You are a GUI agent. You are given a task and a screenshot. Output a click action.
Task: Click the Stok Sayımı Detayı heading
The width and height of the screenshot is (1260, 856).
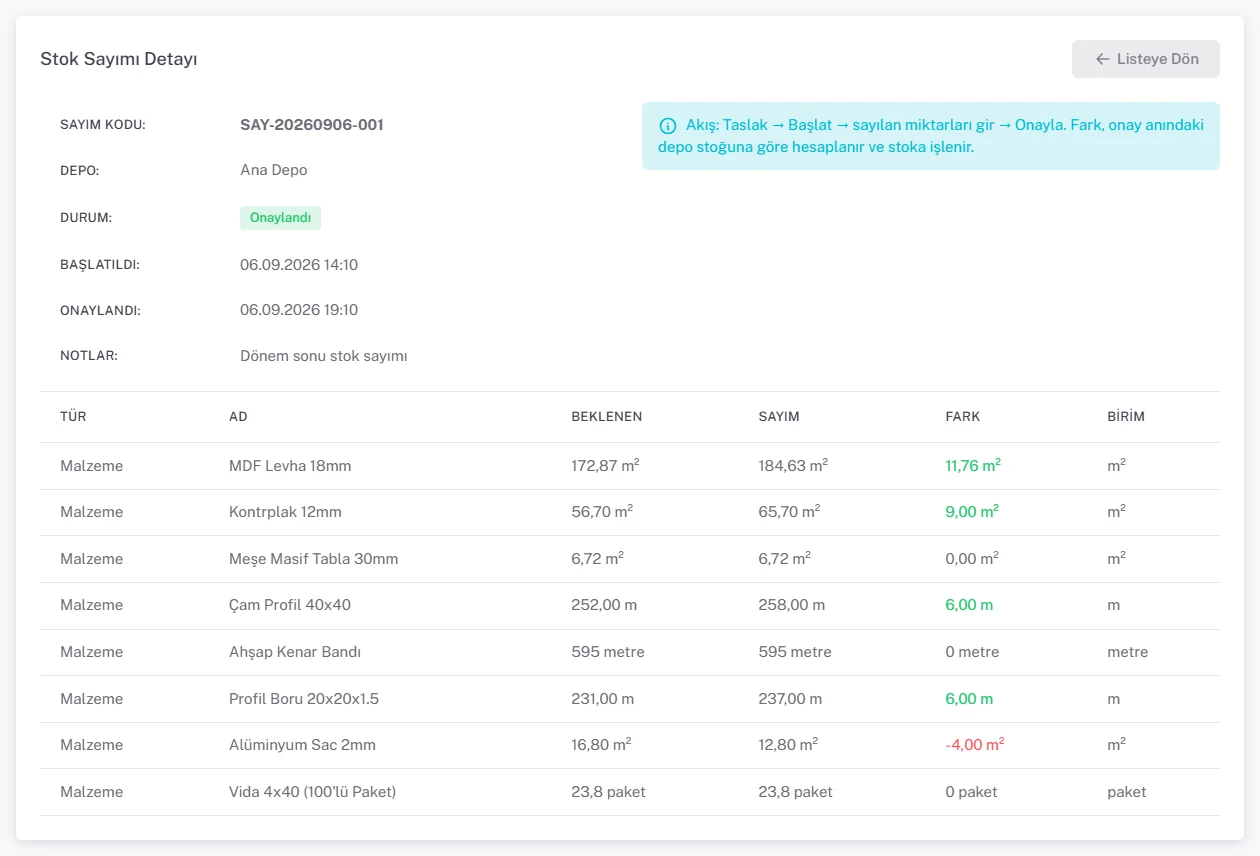pyautogui.click(x=119, y=59)
